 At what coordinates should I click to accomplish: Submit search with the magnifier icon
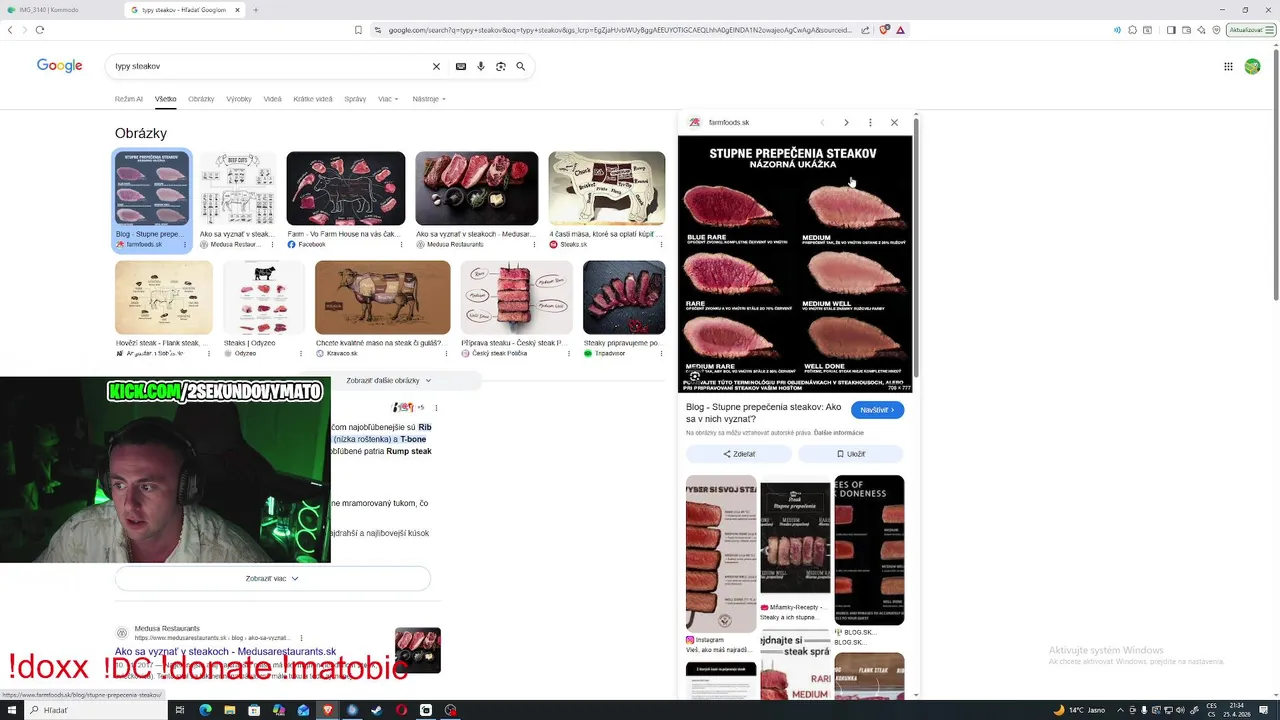click(521, 66)
